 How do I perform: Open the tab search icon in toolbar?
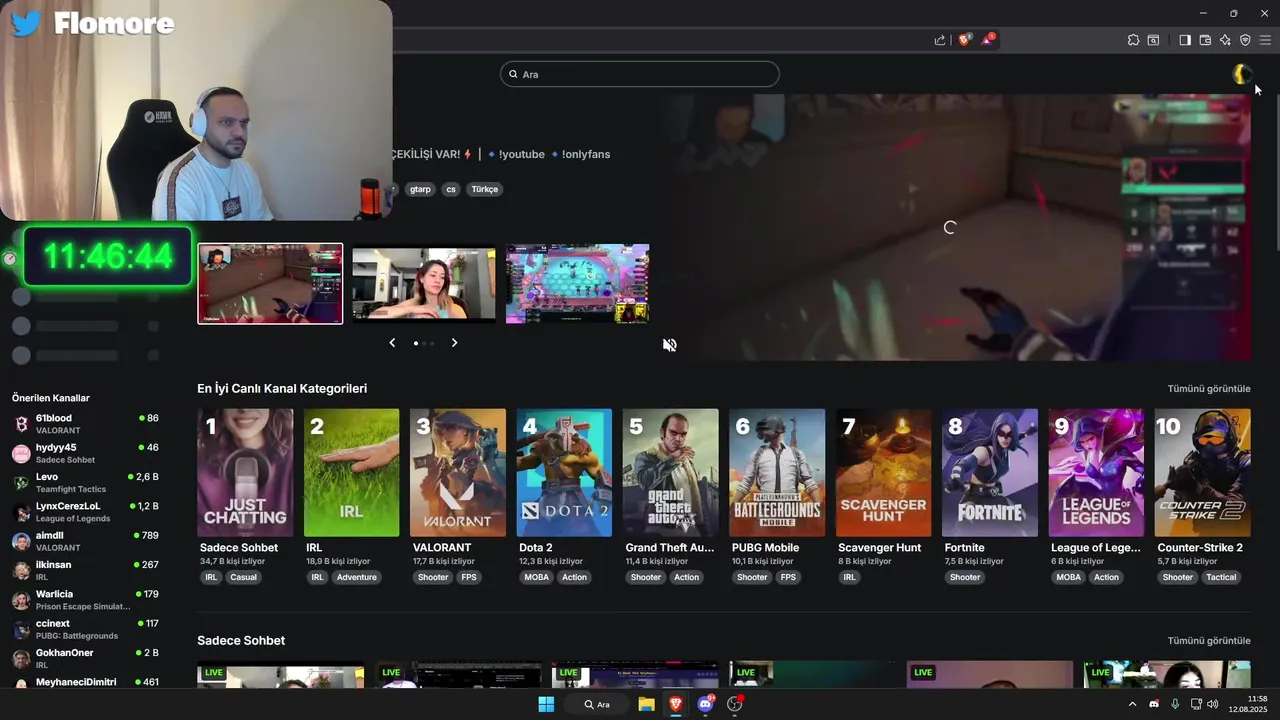[1153, 40]
